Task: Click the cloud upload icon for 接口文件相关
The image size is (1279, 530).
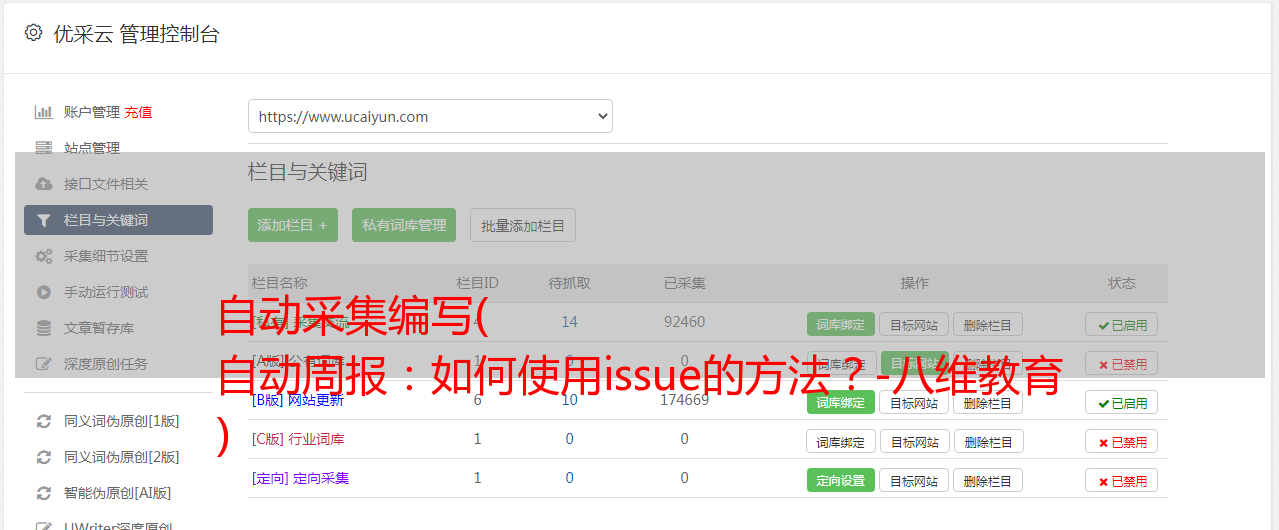Action: click(43, 184)
